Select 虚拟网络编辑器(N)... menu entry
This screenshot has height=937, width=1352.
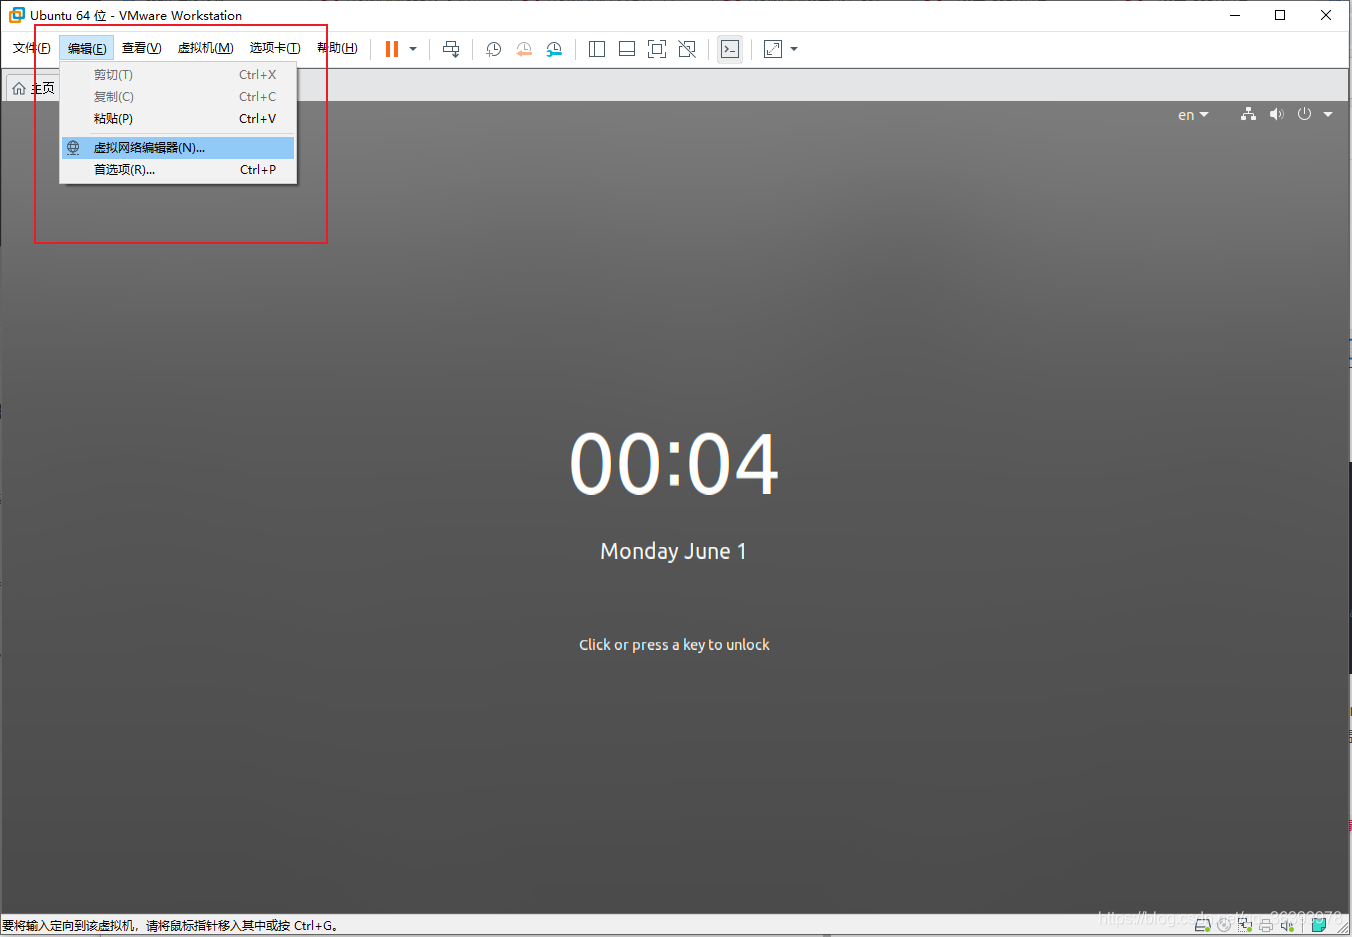tap(178, 148)
